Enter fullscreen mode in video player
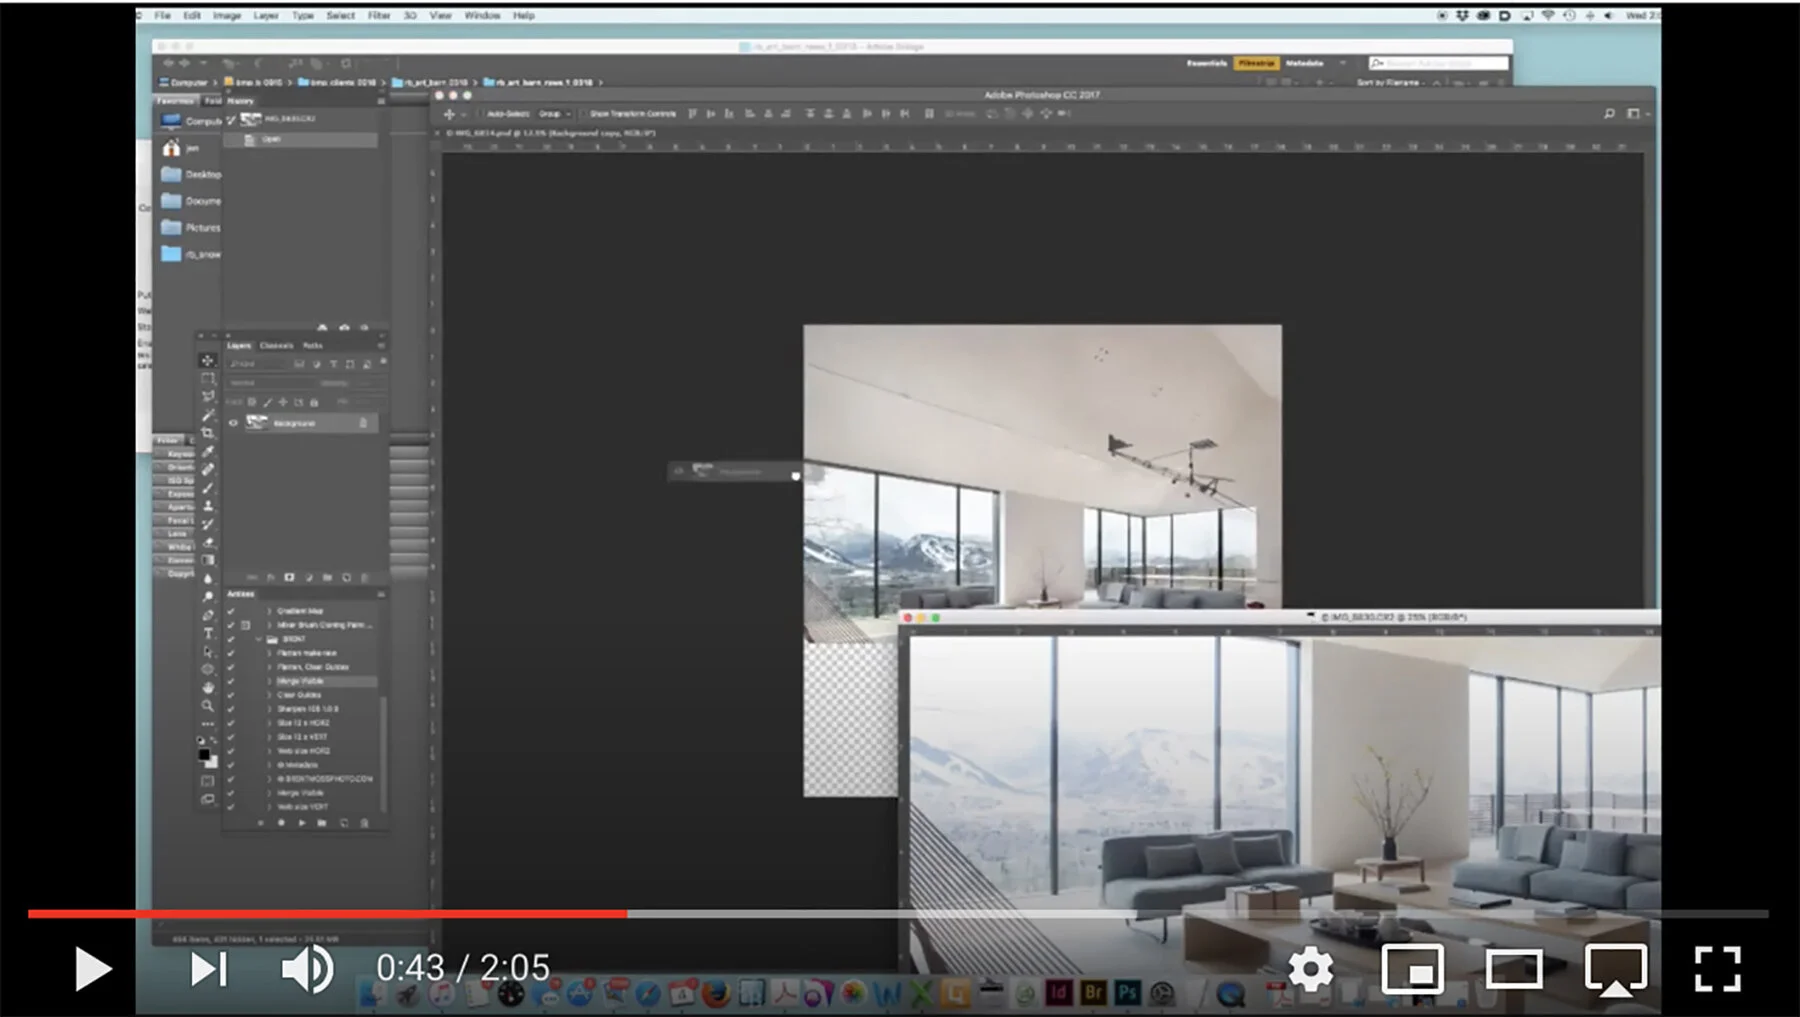The image size is (1800, 1017). [1717, 968]
